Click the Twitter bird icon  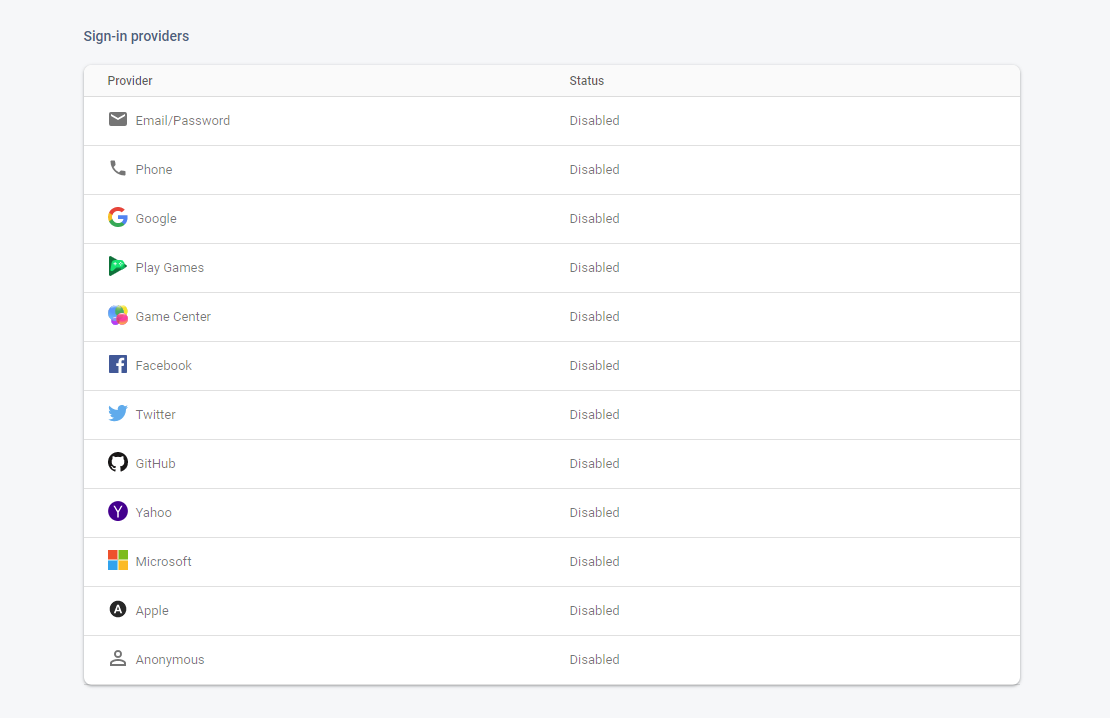[118, 414]
